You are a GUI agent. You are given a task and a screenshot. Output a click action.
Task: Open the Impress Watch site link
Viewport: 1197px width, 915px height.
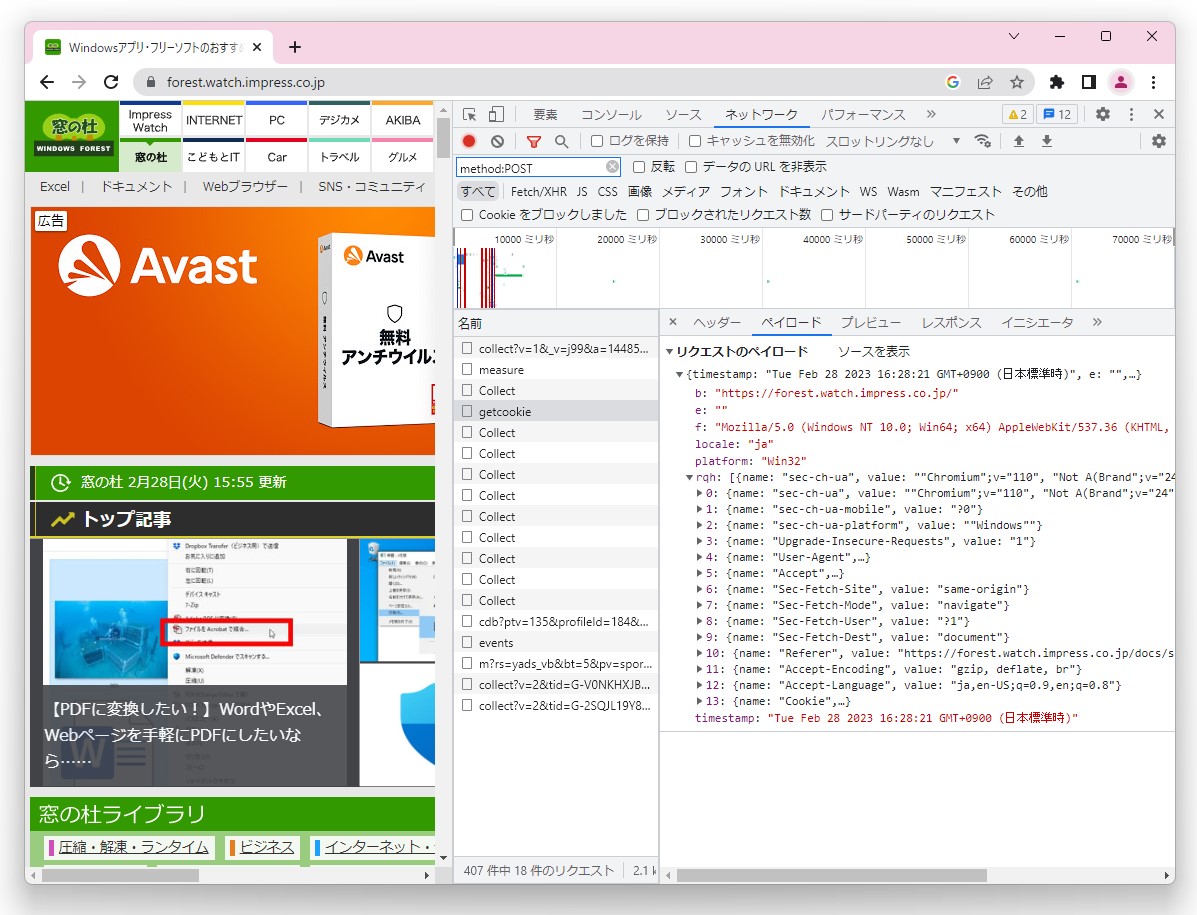150,121
